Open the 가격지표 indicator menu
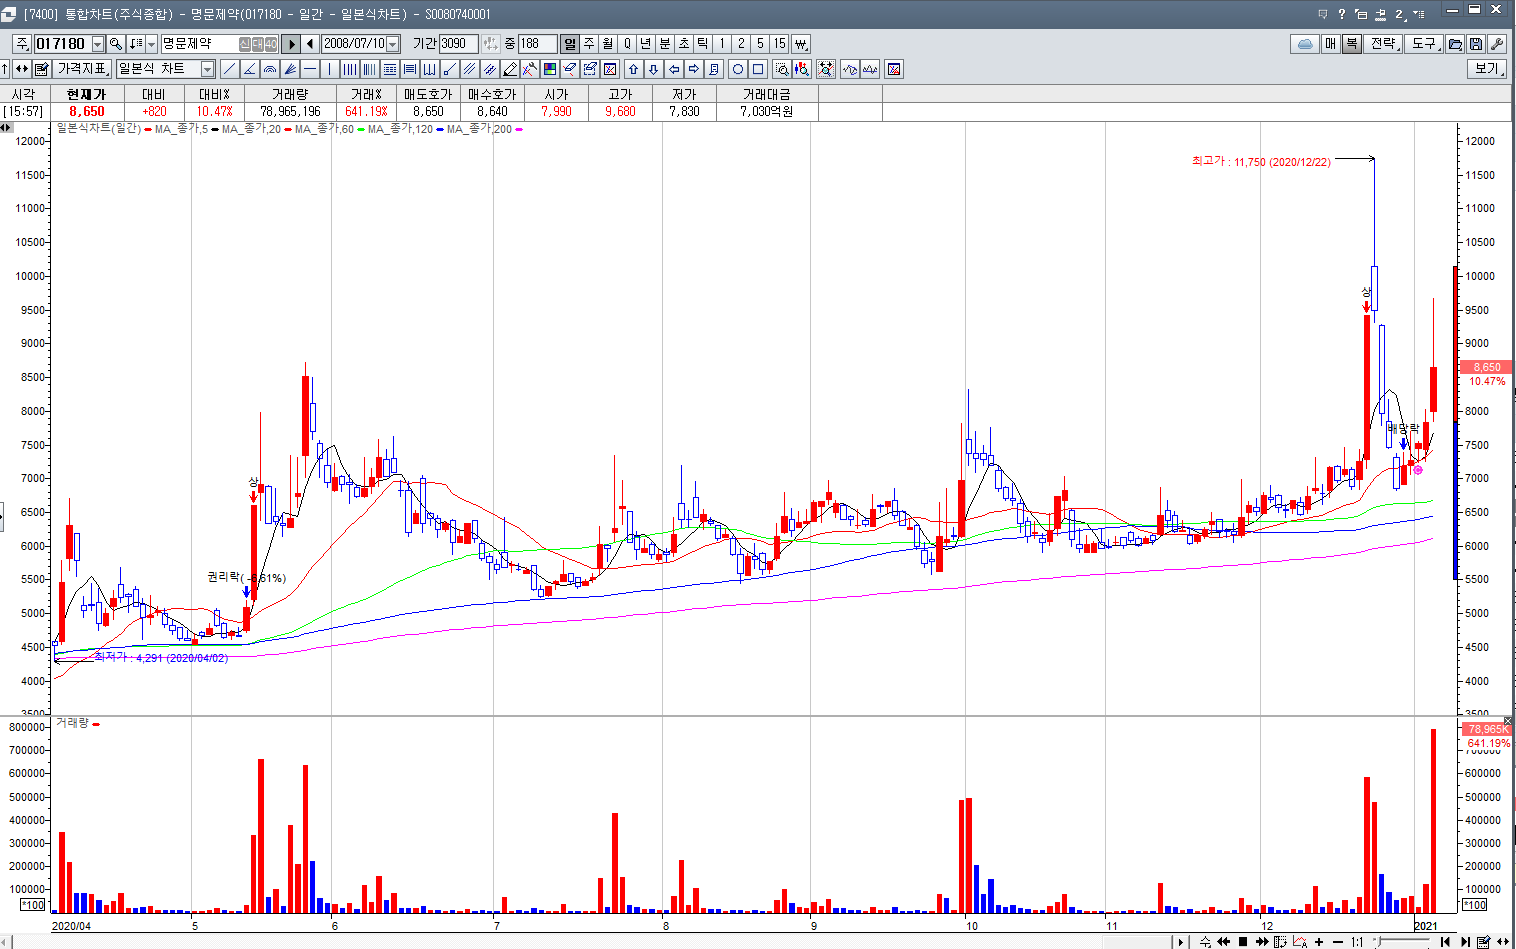 pyautogui.click(x=83, y=69)
